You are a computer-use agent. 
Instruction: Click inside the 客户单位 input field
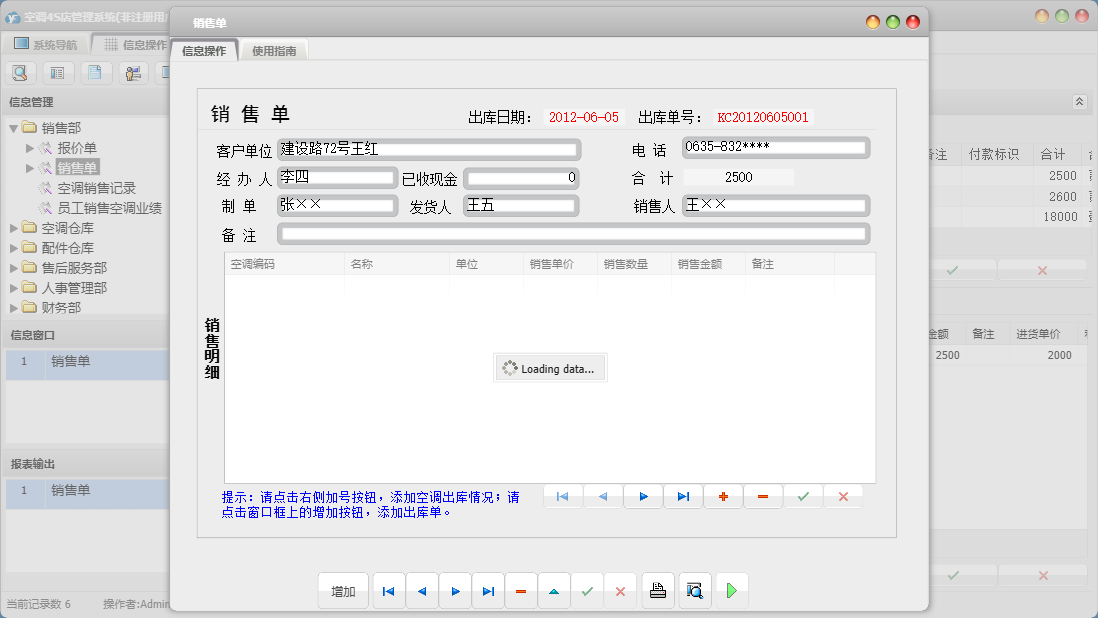click(430, 148)
